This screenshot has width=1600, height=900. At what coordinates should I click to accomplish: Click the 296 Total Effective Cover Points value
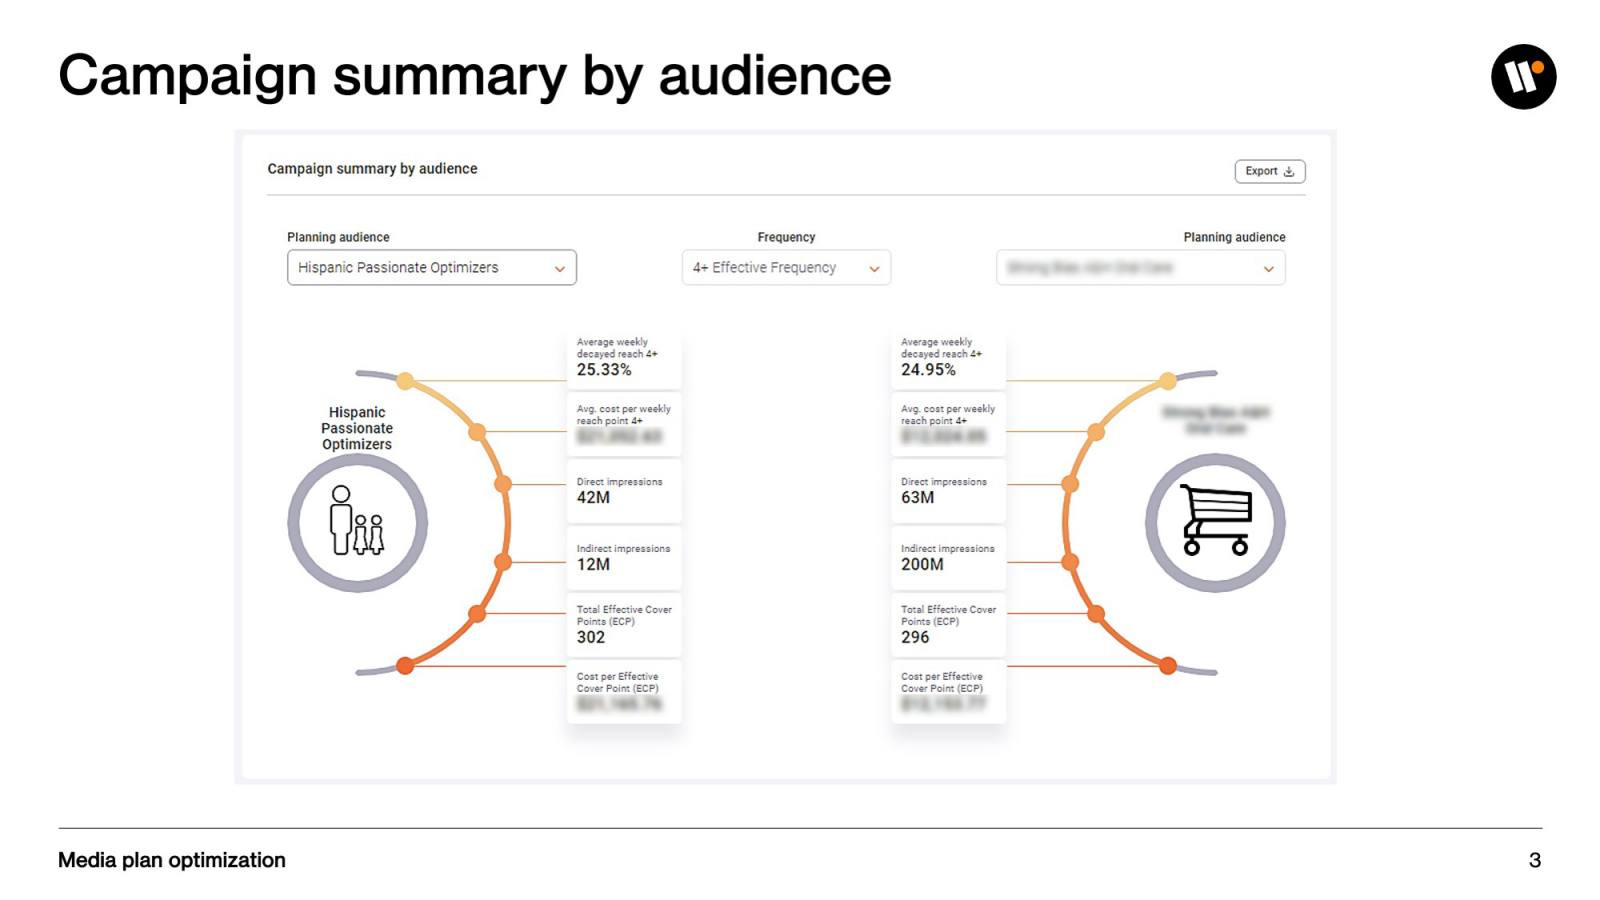915,637
